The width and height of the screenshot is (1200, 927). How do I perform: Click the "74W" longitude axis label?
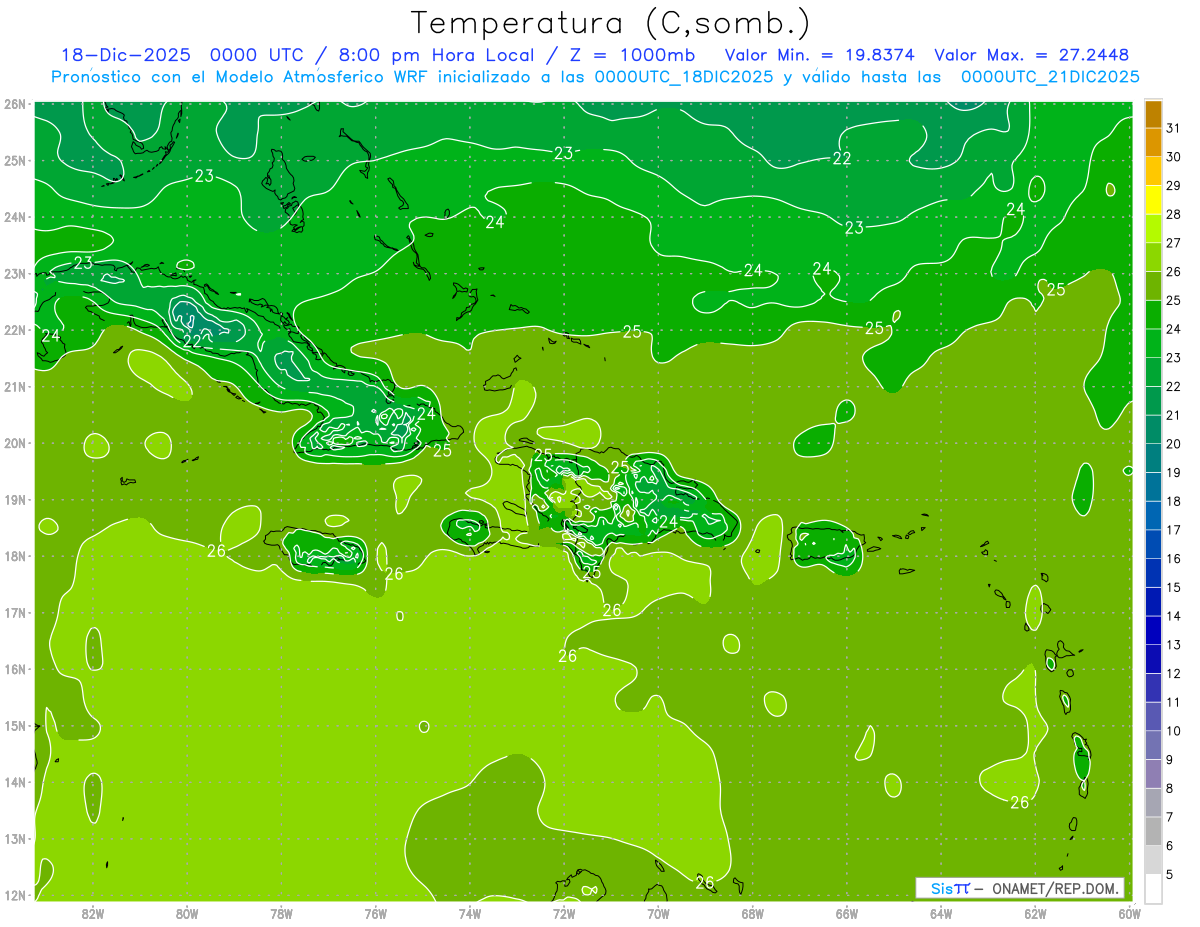coord(469,912)
